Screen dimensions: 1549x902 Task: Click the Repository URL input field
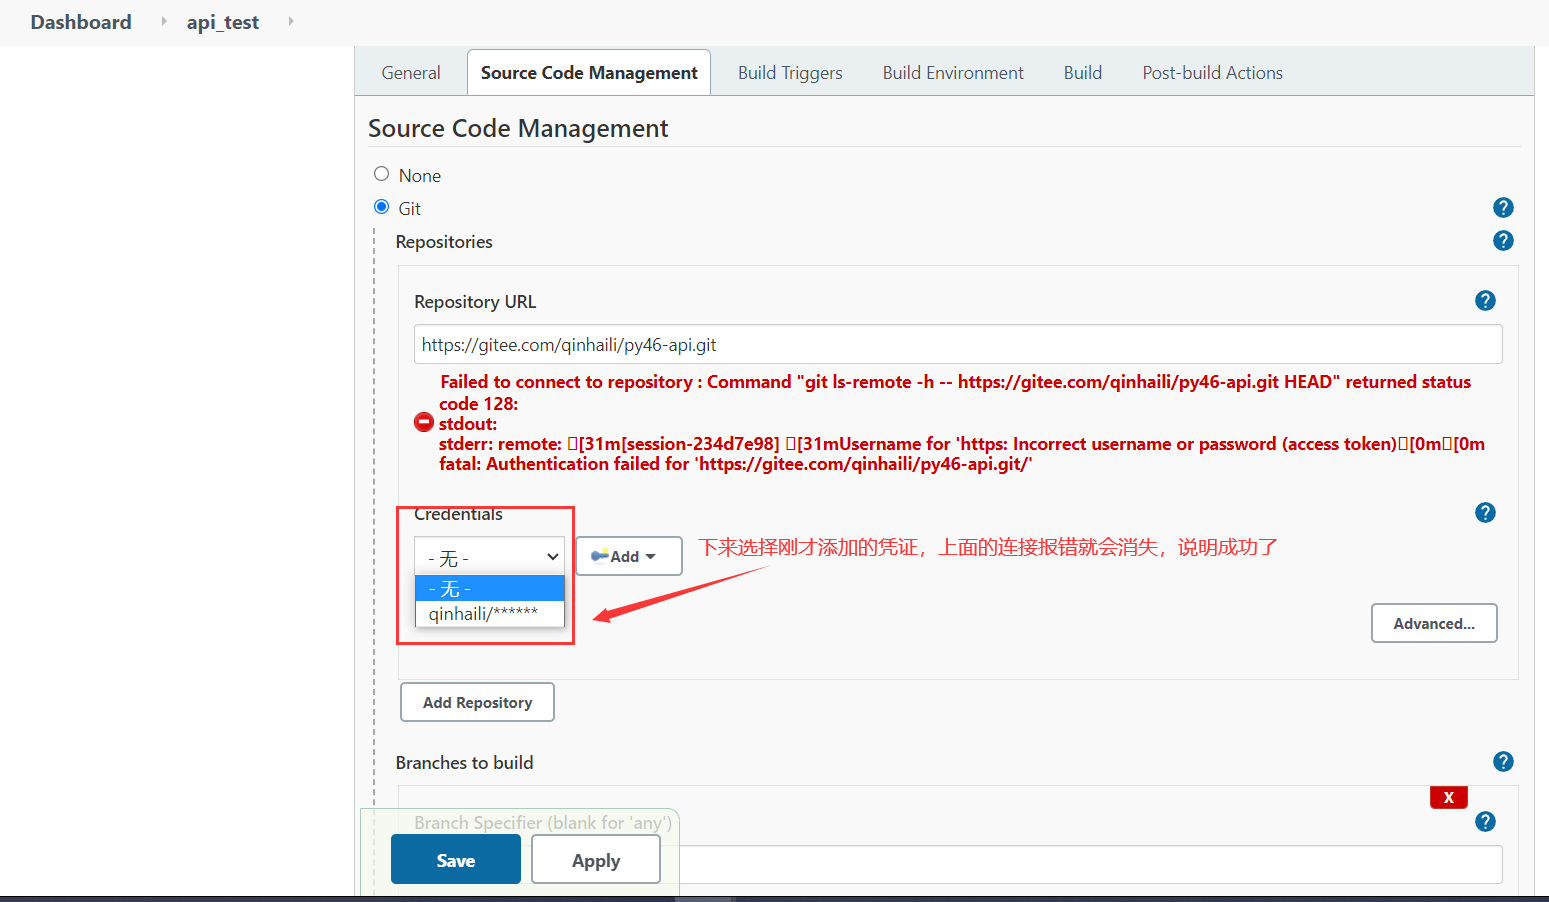pyautogui.click(x=958, y=344)
